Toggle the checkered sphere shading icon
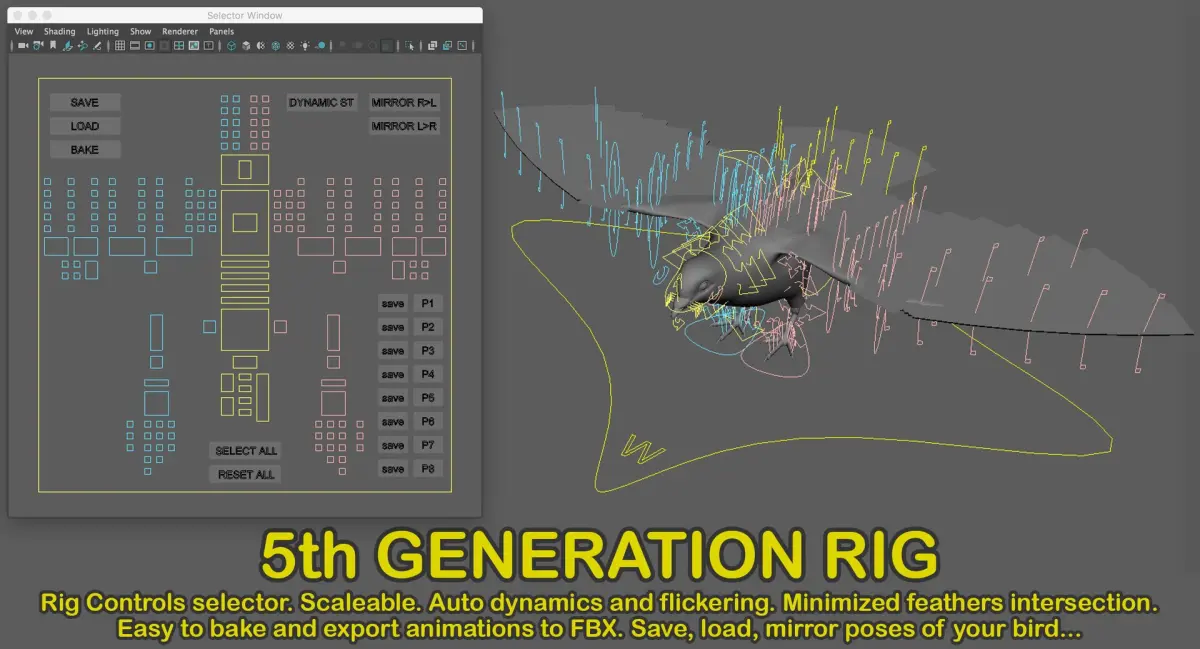Viewport: 1200px width, 649px height. [x=290, y=45]
